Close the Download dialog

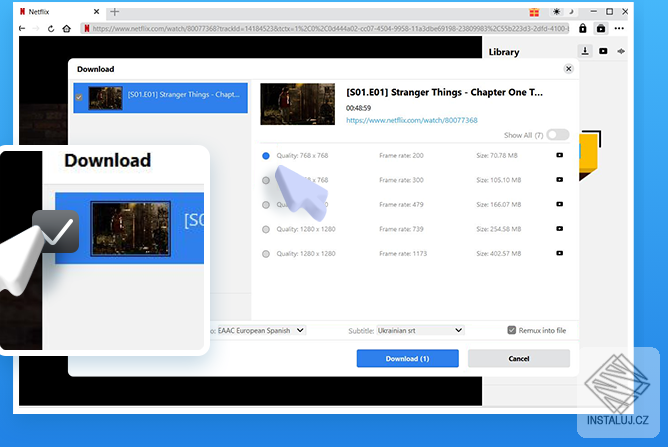pyautogui.click(x=568, y=69)
